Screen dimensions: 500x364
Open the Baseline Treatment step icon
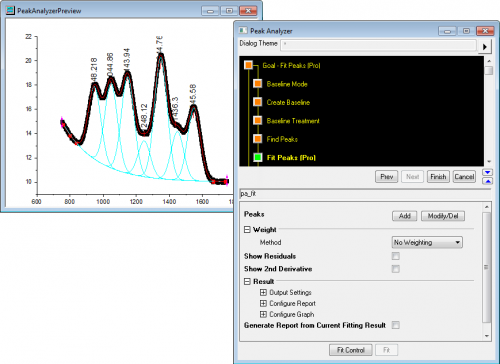tap(258, 120)
